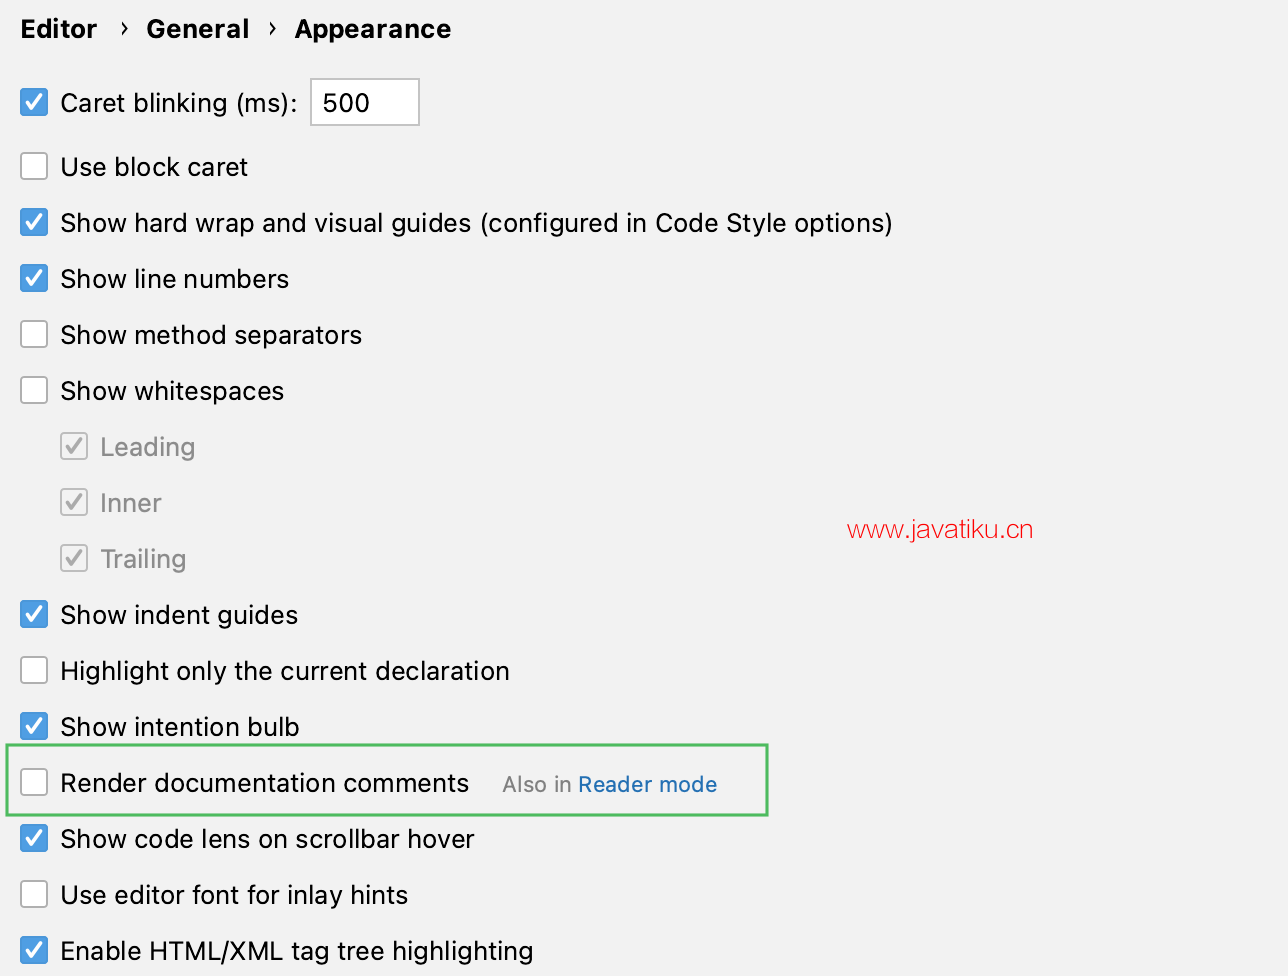Viewport: 1288px width, 976px height.
Task: Uncheck Show intention bulb
Action: point(34,726)
